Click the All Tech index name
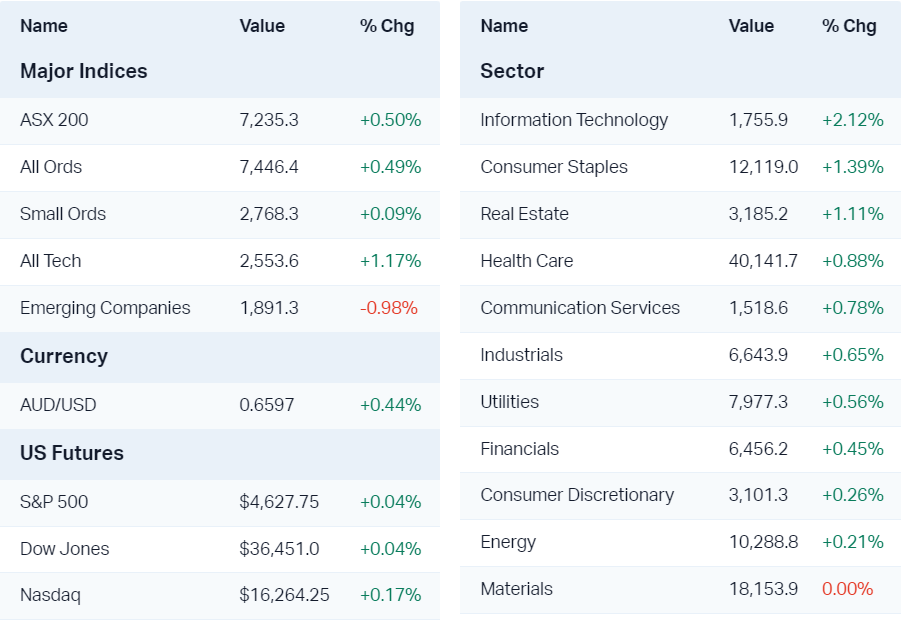The width and height of the screenshot is (901, 620). coord(51,261)
